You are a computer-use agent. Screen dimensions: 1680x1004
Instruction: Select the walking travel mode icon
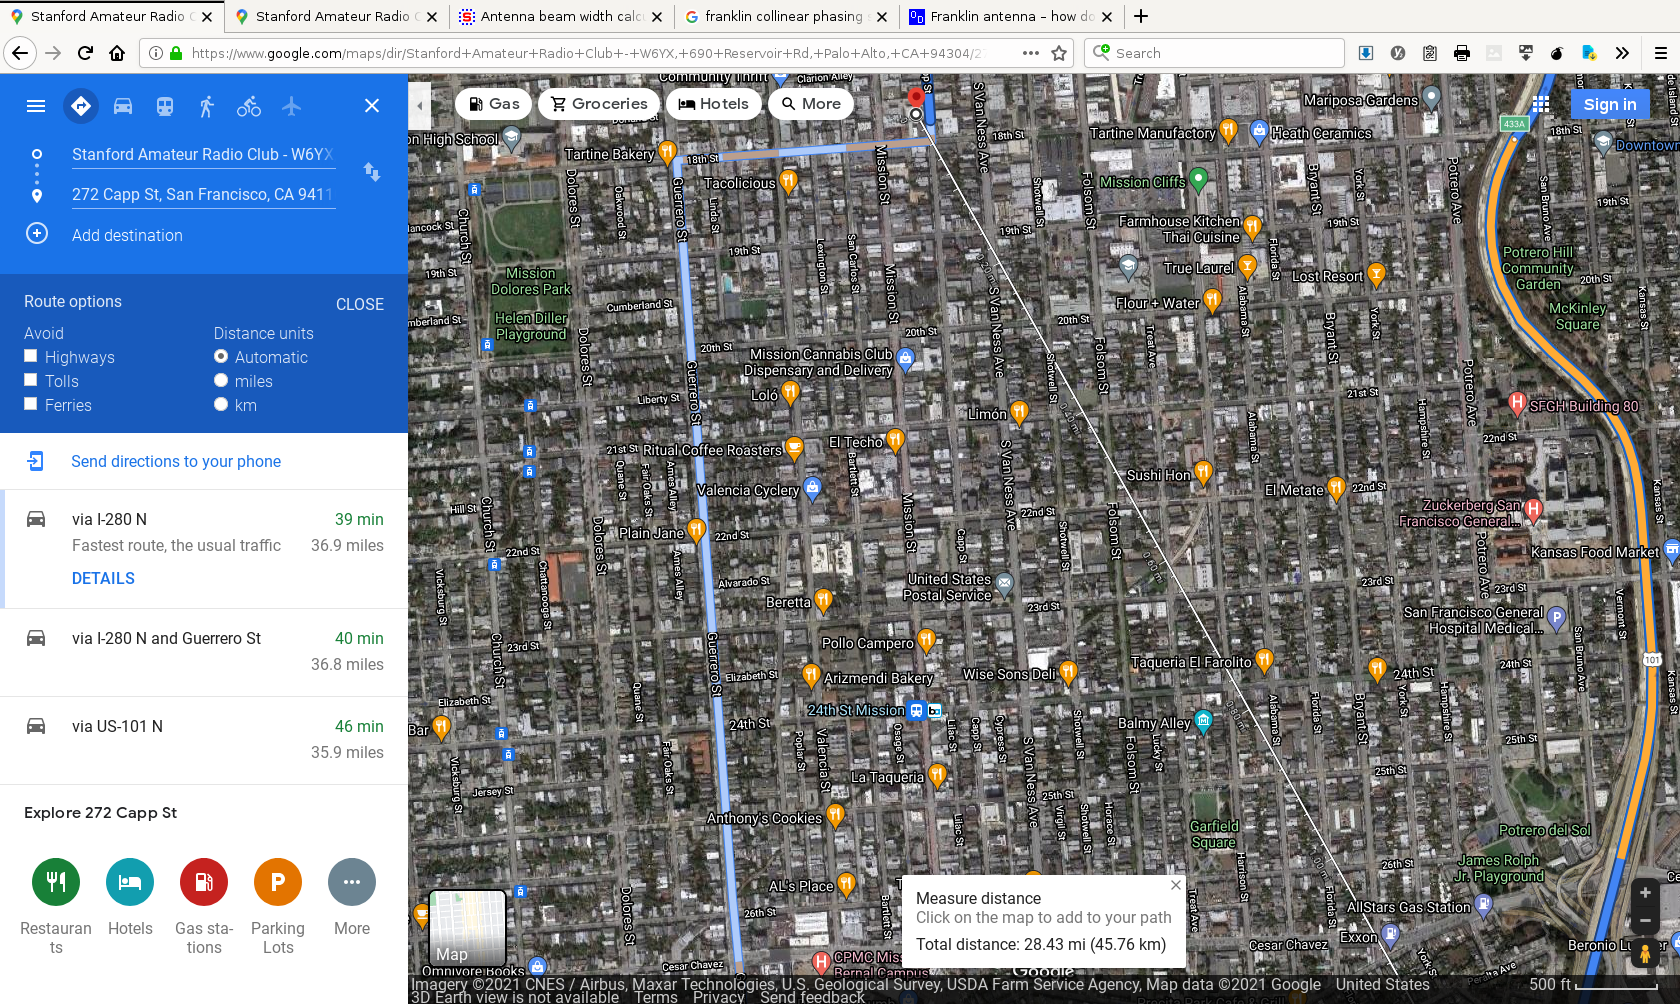tap(206, 106)
